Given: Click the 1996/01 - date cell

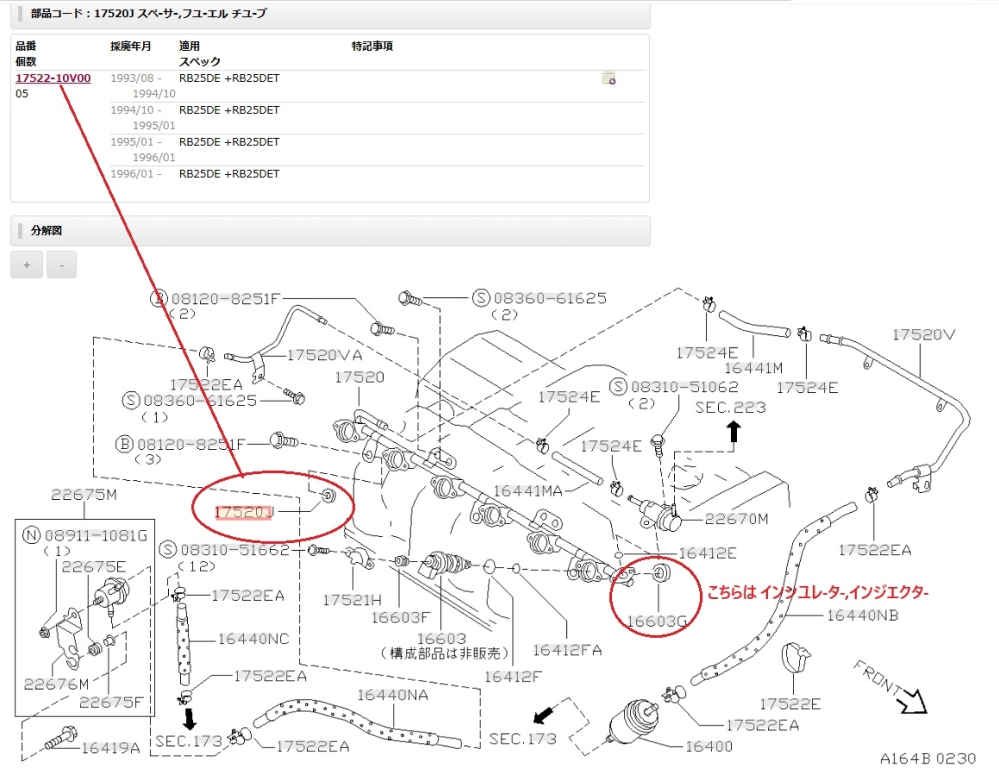Looking at the screenshot, I should [x=136, y=174].
